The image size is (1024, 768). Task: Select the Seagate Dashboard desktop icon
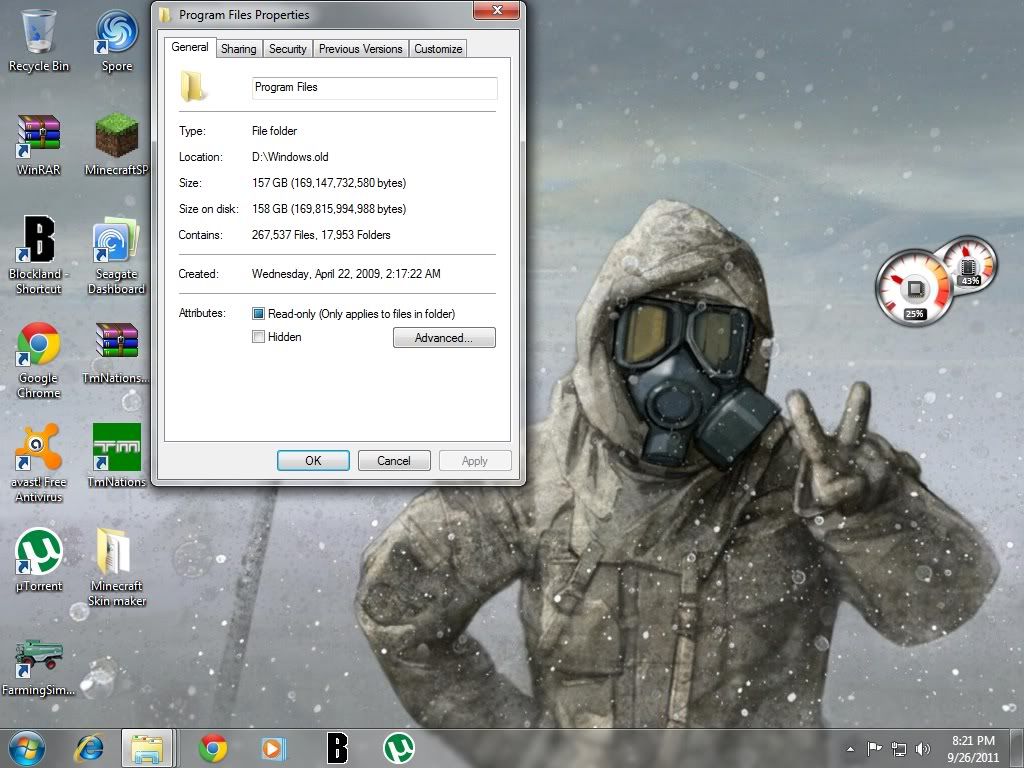click(x=117, y=255)
